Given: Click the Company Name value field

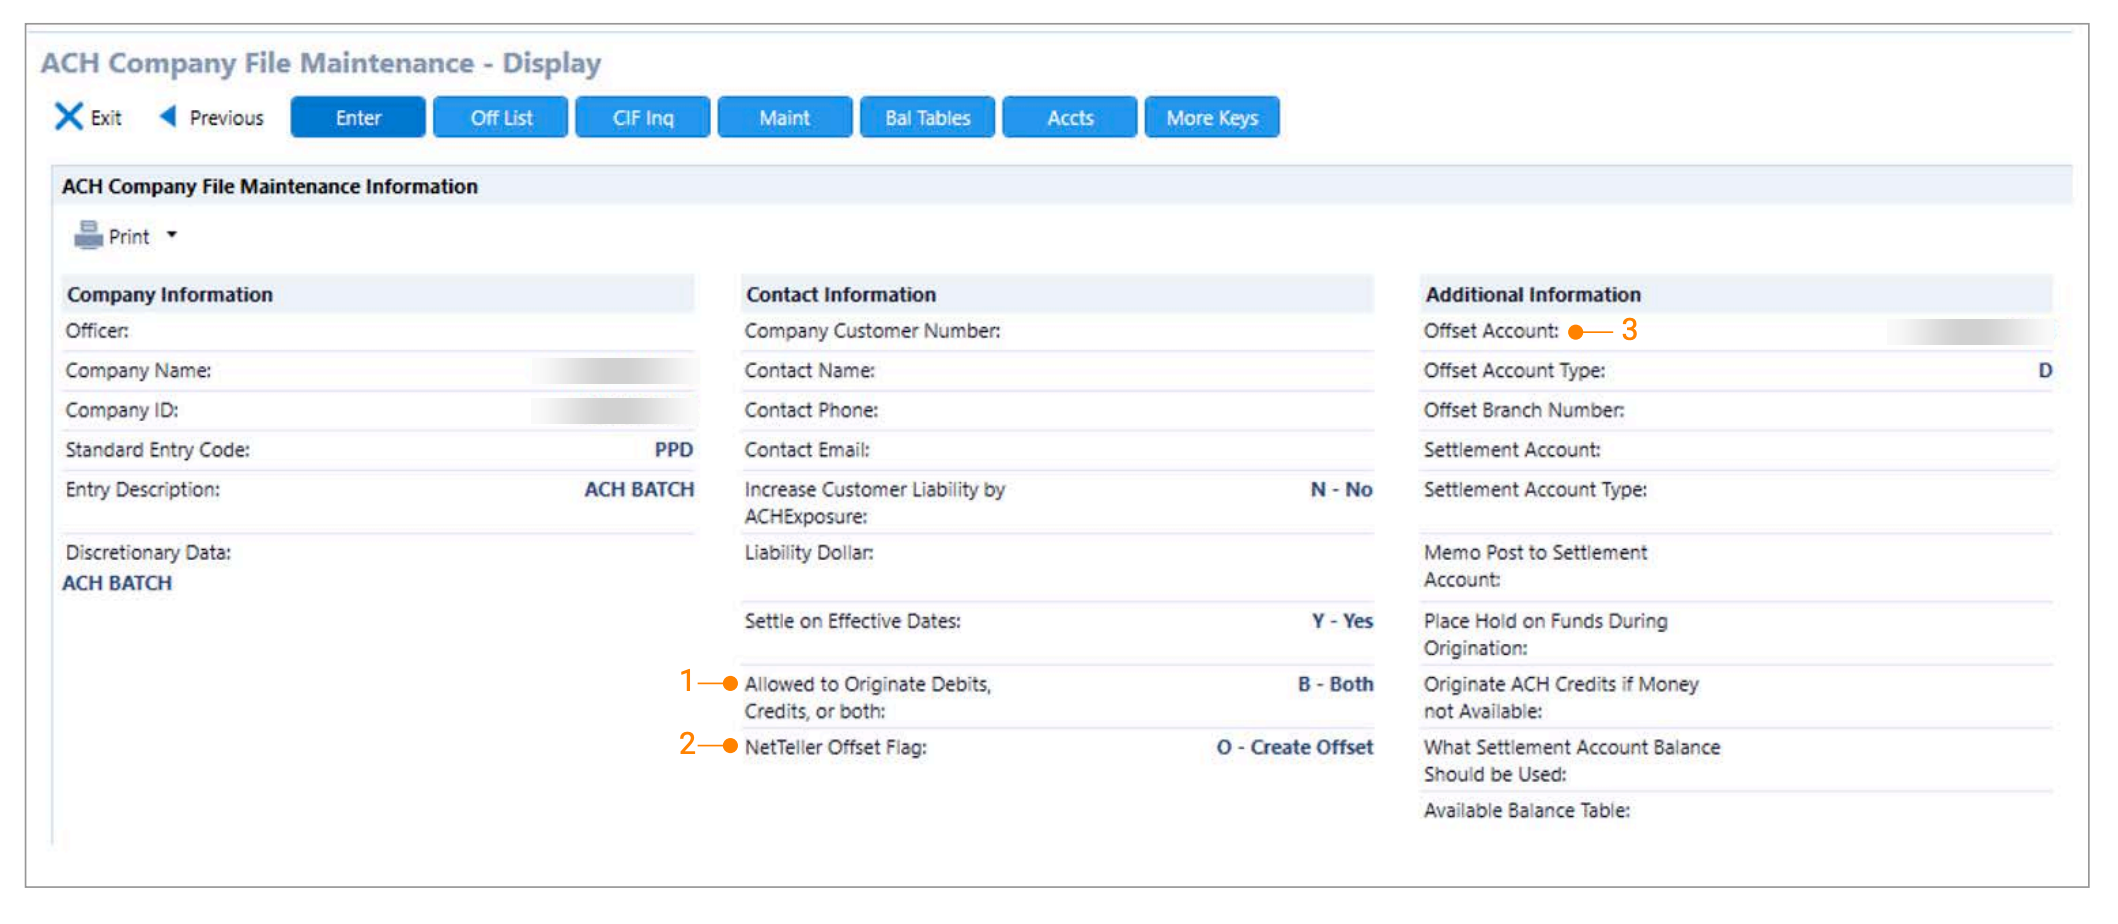Looking at the screenshot, I should point(613,371).
